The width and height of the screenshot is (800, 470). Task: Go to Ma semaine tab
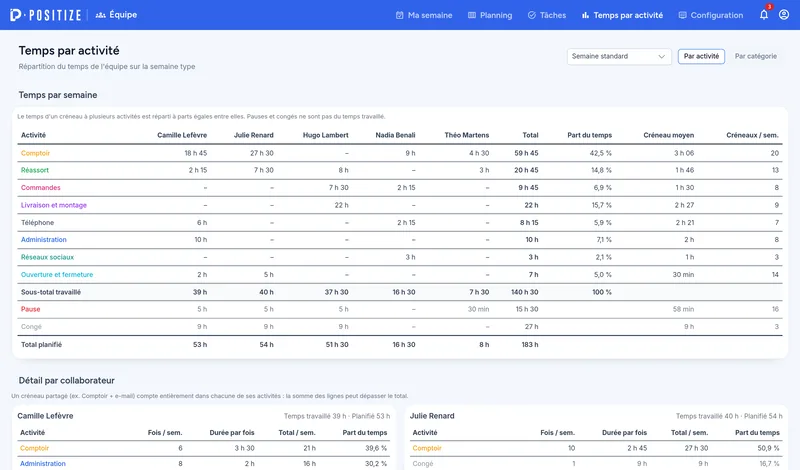[424, 15]
